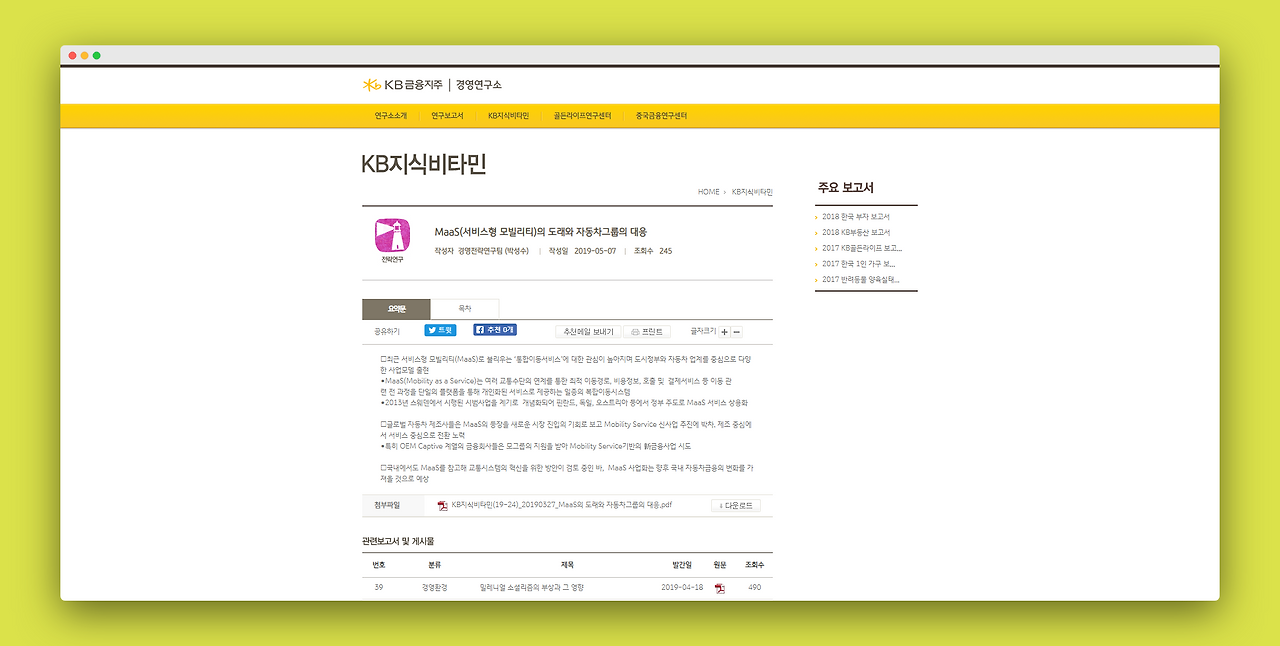The height and width of the screenshot is (646, 1280).
Task: Open the attached KB지식비타민(19-24) pdf file
Action: click(561, 505)
